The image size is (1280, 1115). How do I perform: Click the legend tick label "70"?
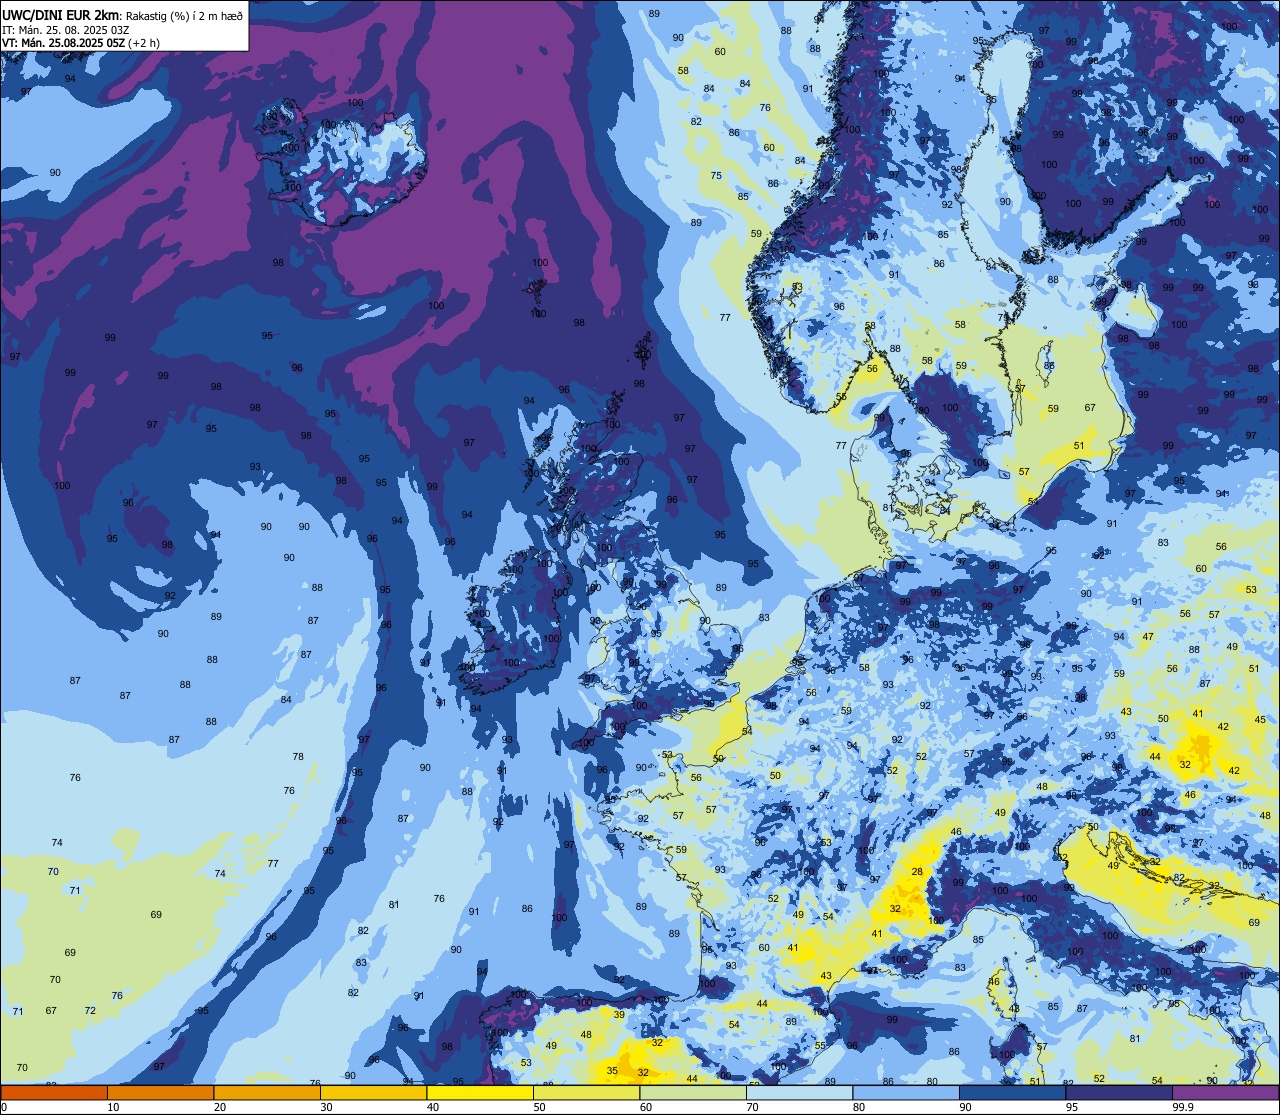pos(752,1107)
